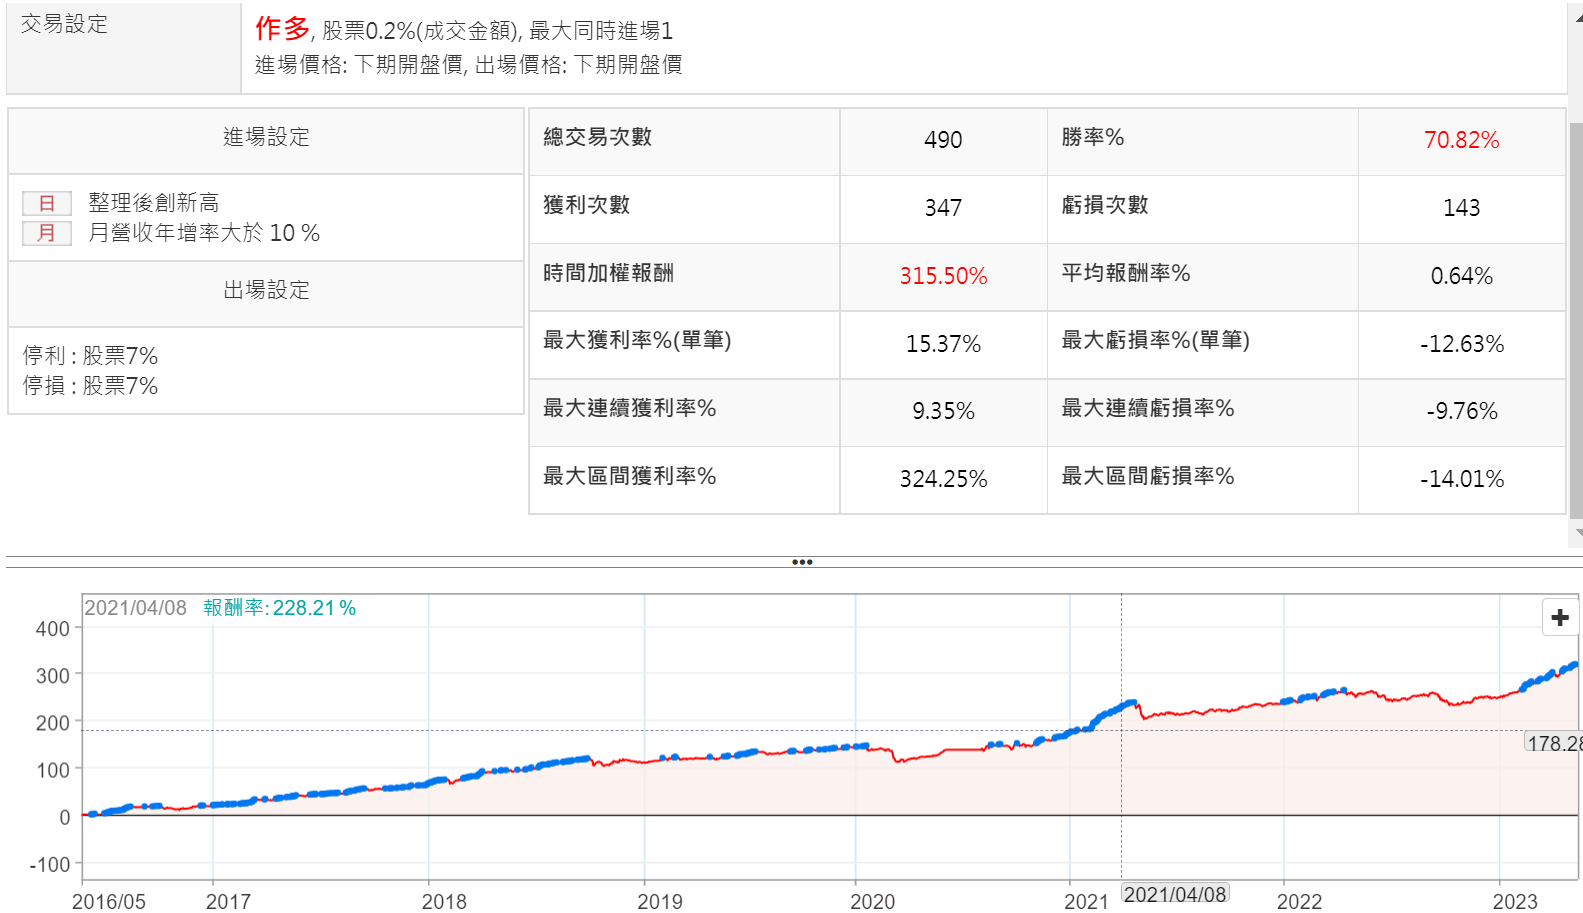Click the 報酬率 228.21 % chart readout
1583x913 pixels.
pyautogui.click(x=279, y=608)
